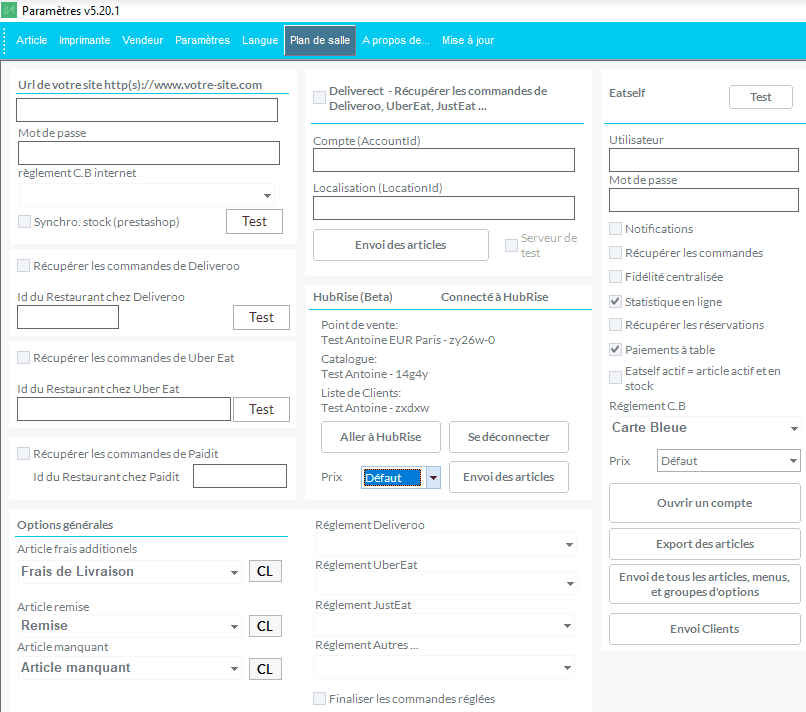This screenshot has width=806, height=712.
Task: Switch to the Imprimante tab
Action: coord(84,40)
